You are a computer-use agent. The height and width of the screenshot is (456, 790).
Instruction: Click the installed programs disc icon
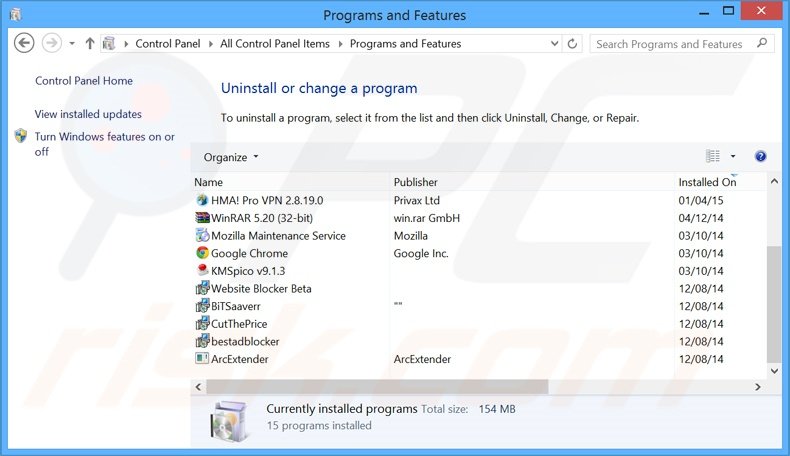[x=229, y=421]
